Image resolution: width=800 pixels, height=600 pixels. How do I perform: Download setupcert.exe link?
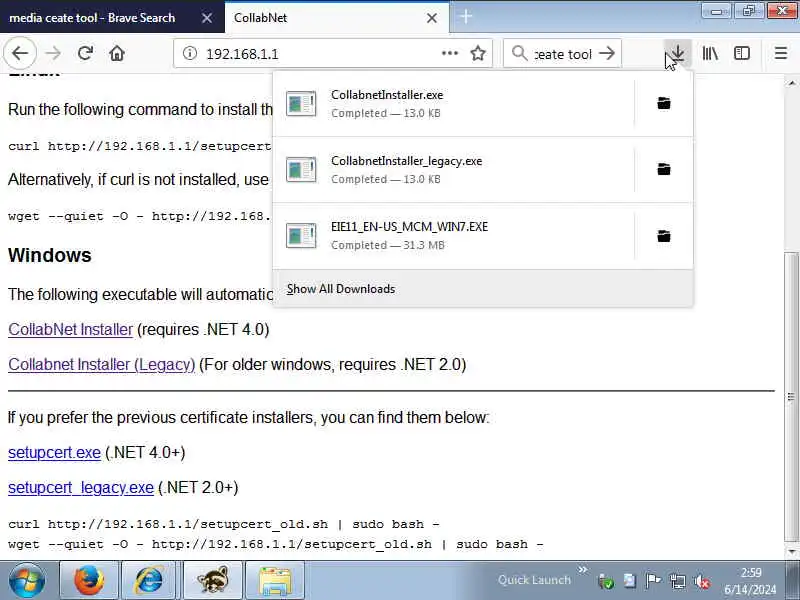(54, 453)
